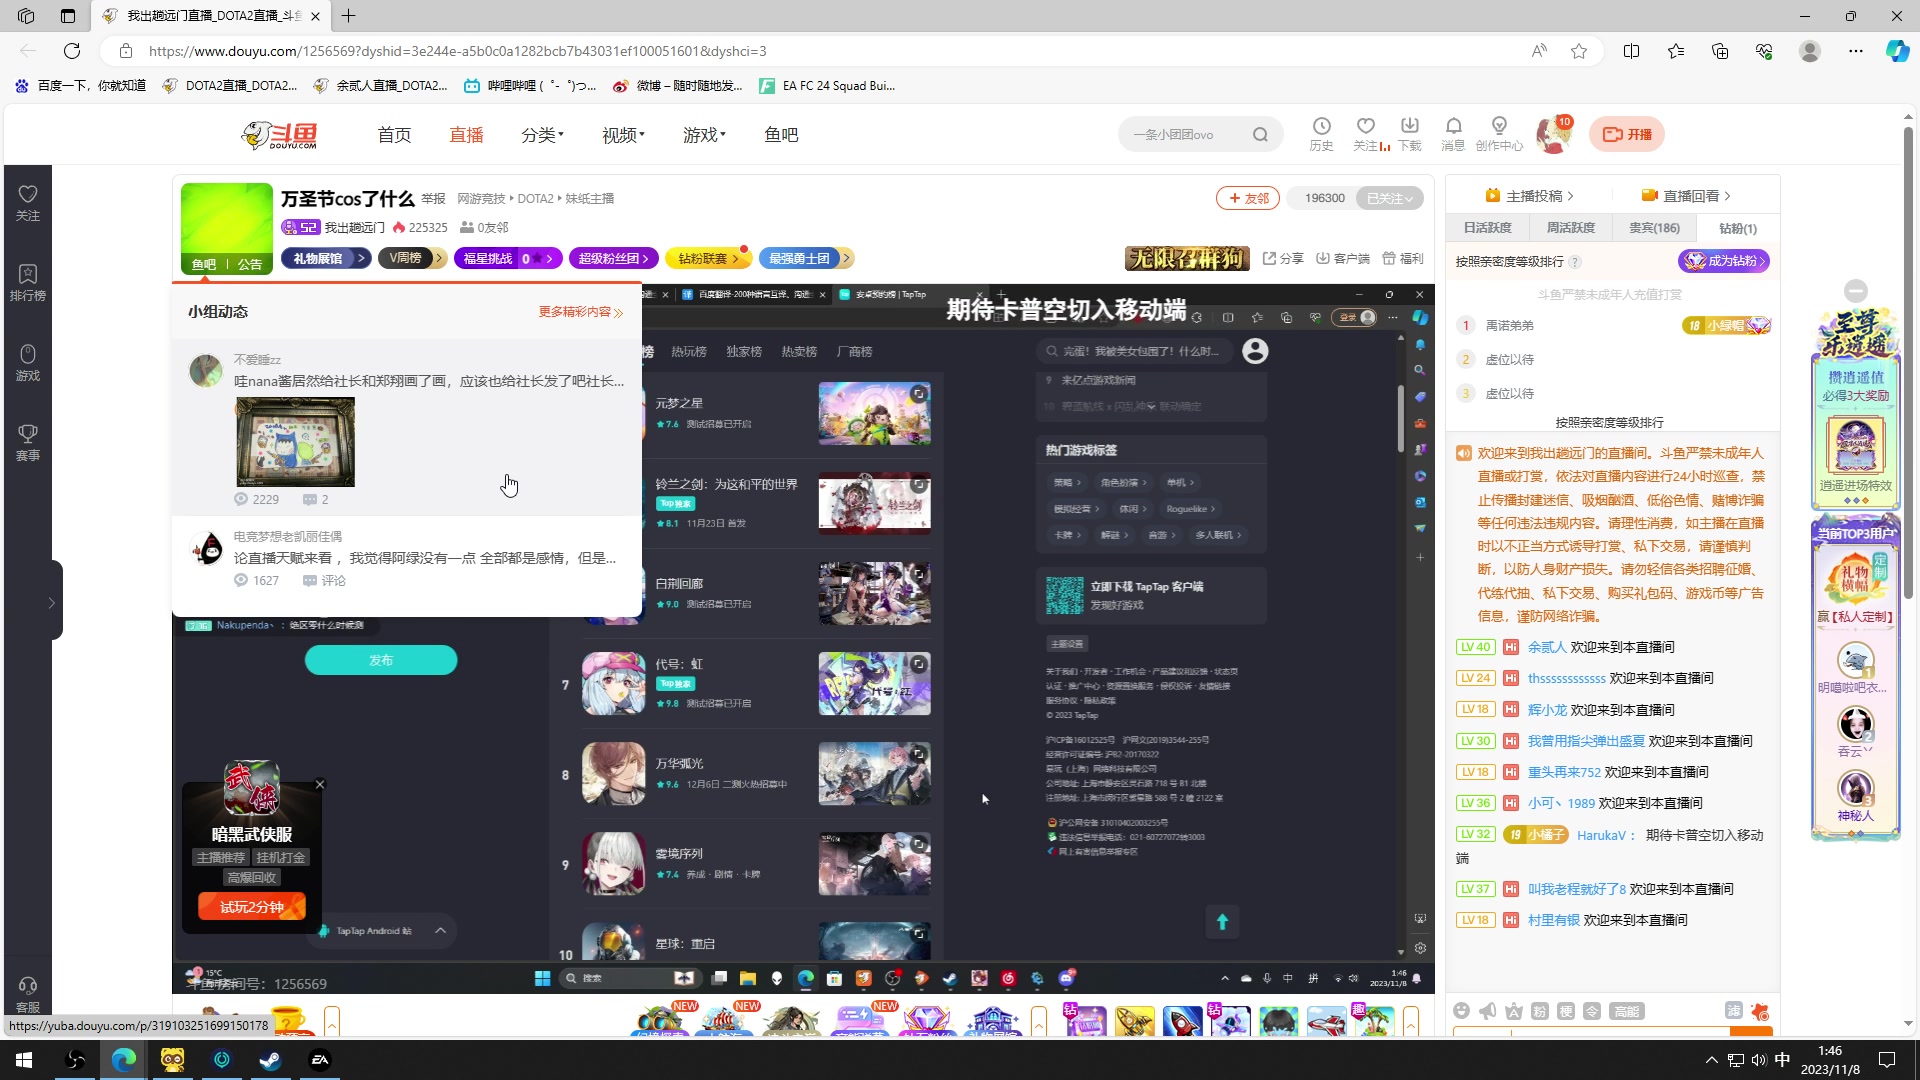The image size is (1920, 1080).
Task: Open 更多精彩内容 link
Action: tap(580, 312)
